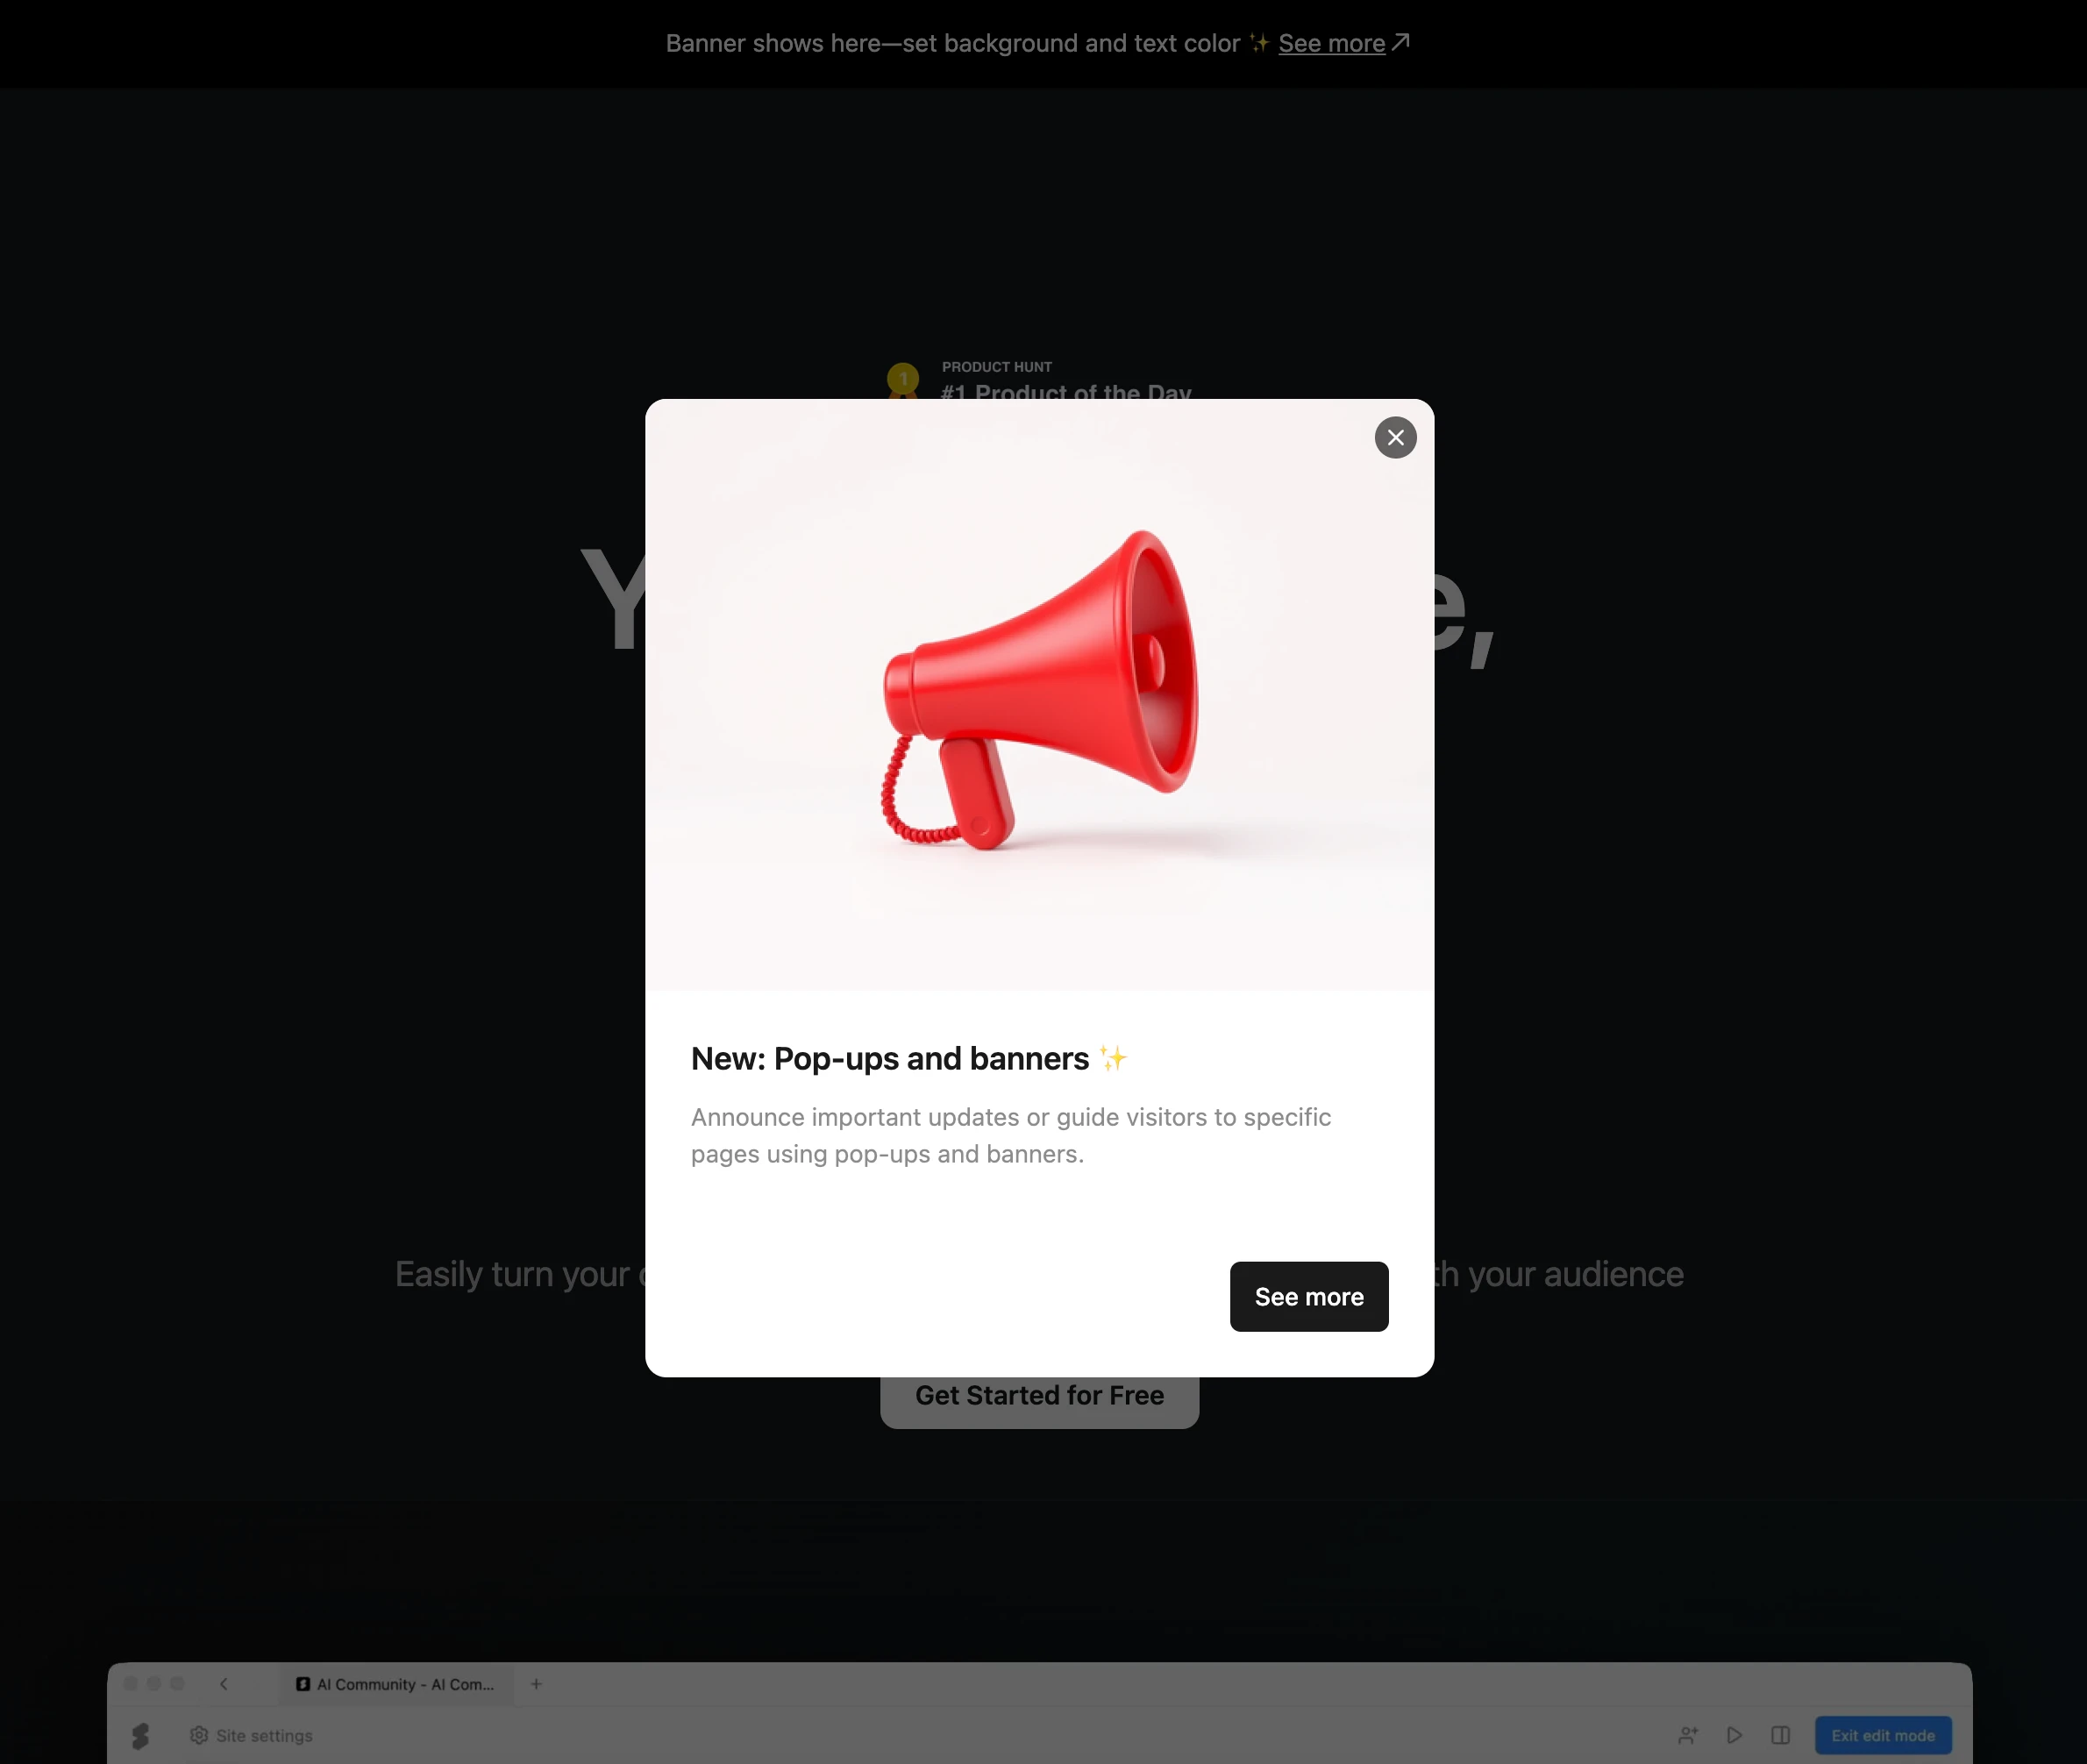This screenshot has width=2087, height=1764.
Task: Click the app logo icon in toolbar
Action: pos(141,1735)
